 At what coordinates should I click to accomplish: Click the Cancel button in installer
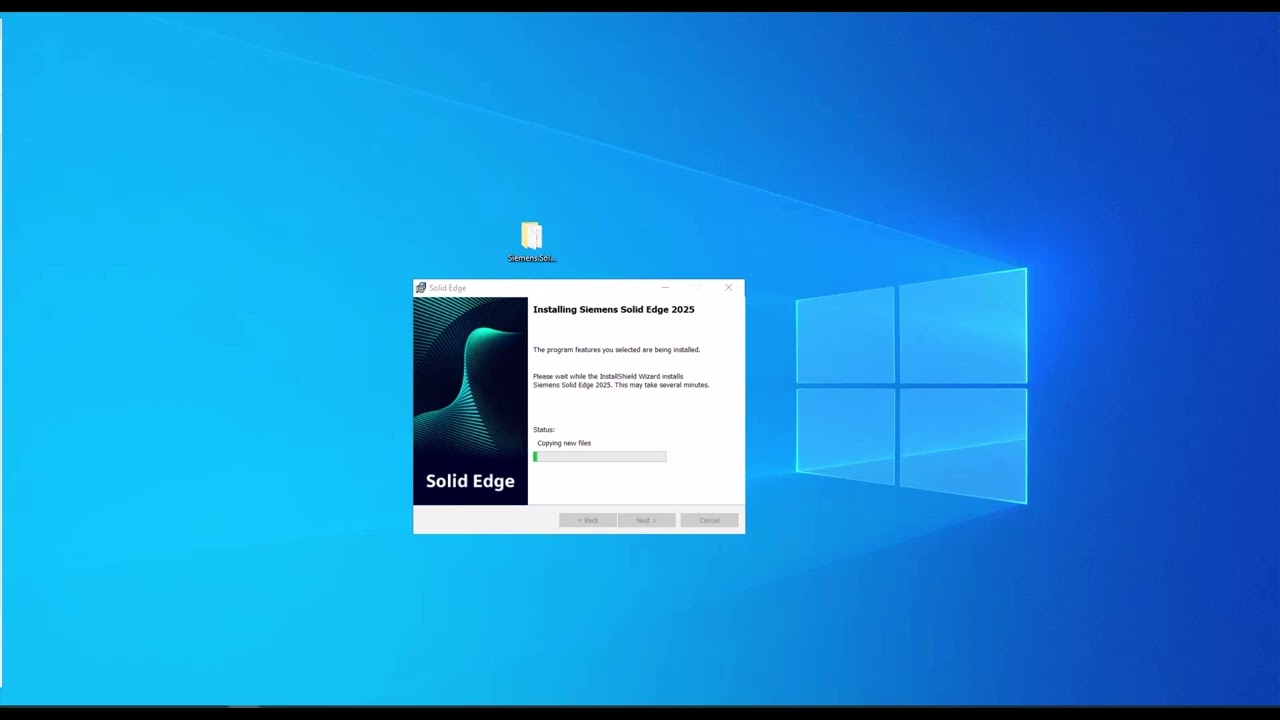tap(709, 520)
